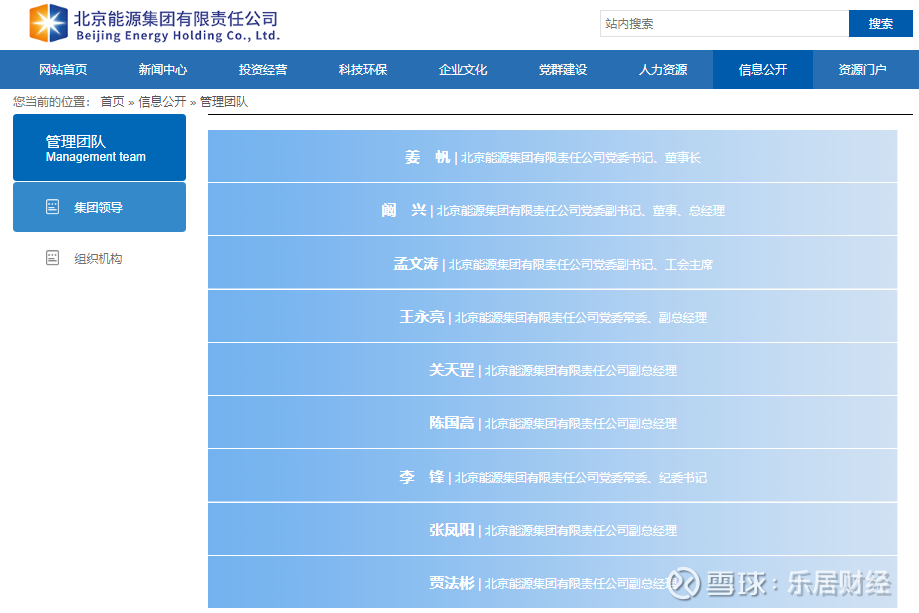
Task: Open the profile row for 孟文涛
Action: 552,264
